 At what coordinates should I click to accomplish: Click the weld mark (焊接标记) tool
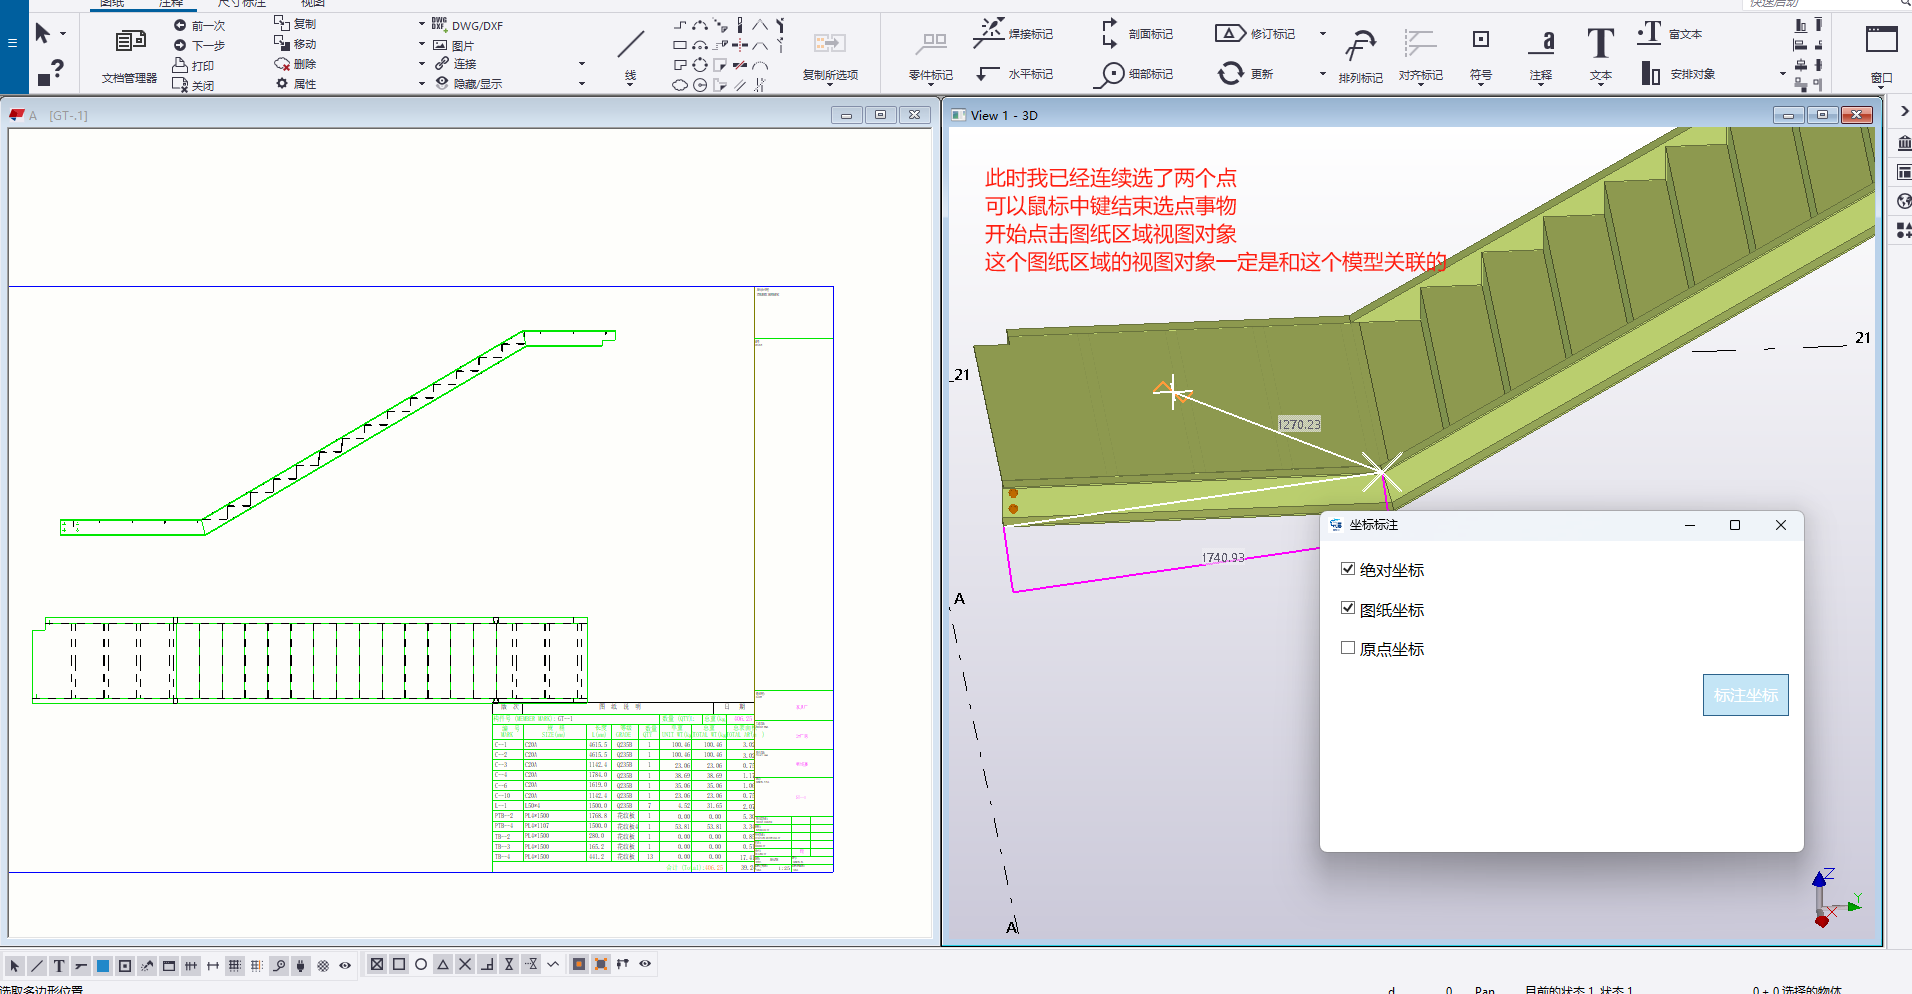[989, 33]
